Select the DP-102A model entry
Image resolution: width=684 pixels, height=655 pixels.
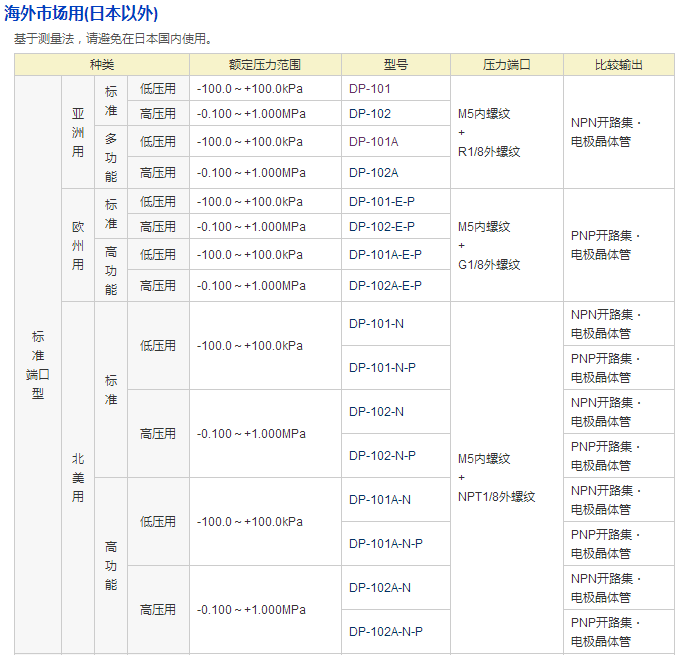click(373, 172)
